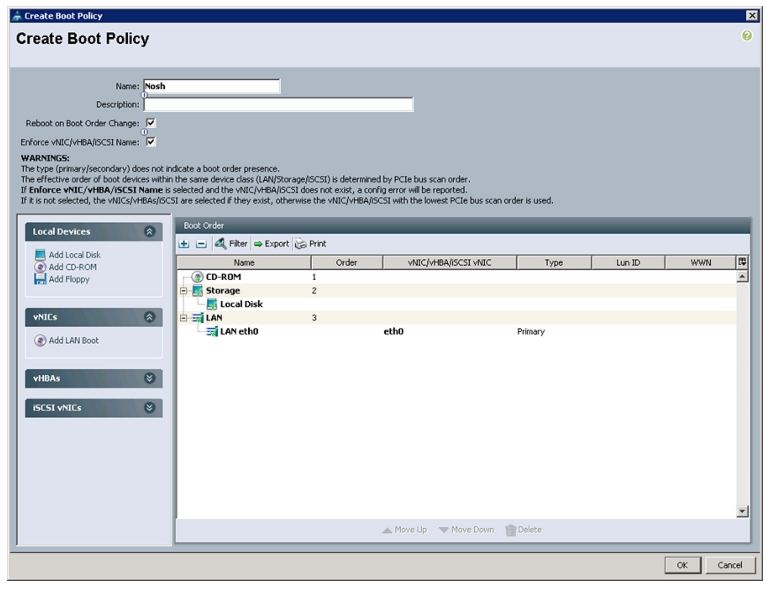This screenshot has width=767, height=610.
Task: Select the LAN eth0 row text
Action: coord(239,332)
